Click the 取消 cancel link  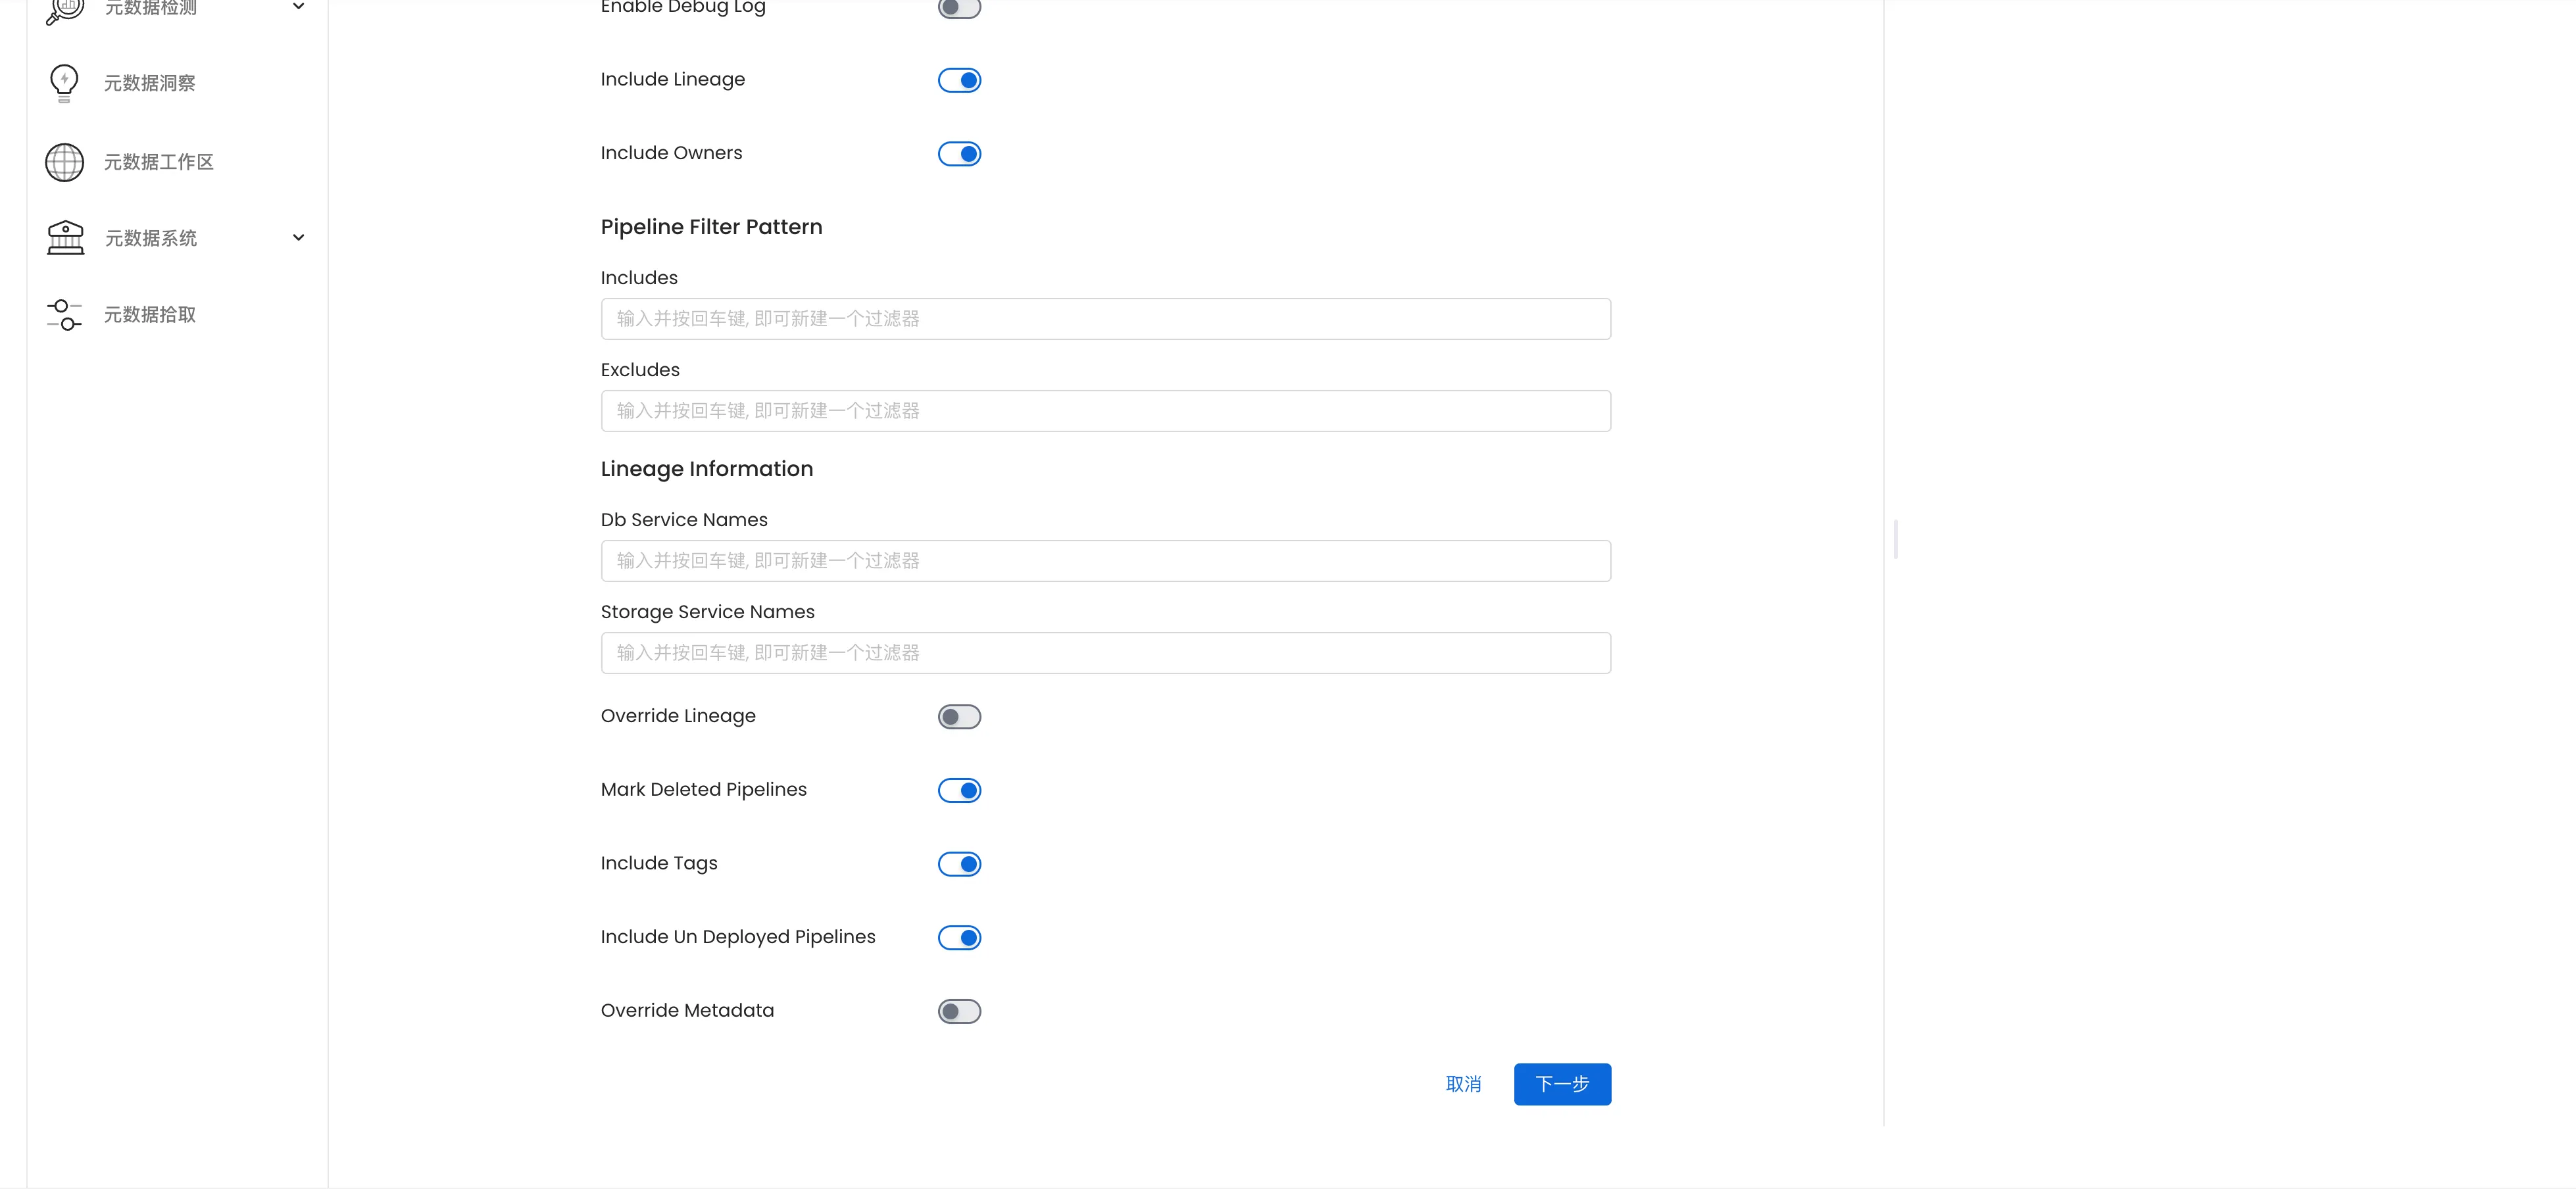[1463, 1084]
